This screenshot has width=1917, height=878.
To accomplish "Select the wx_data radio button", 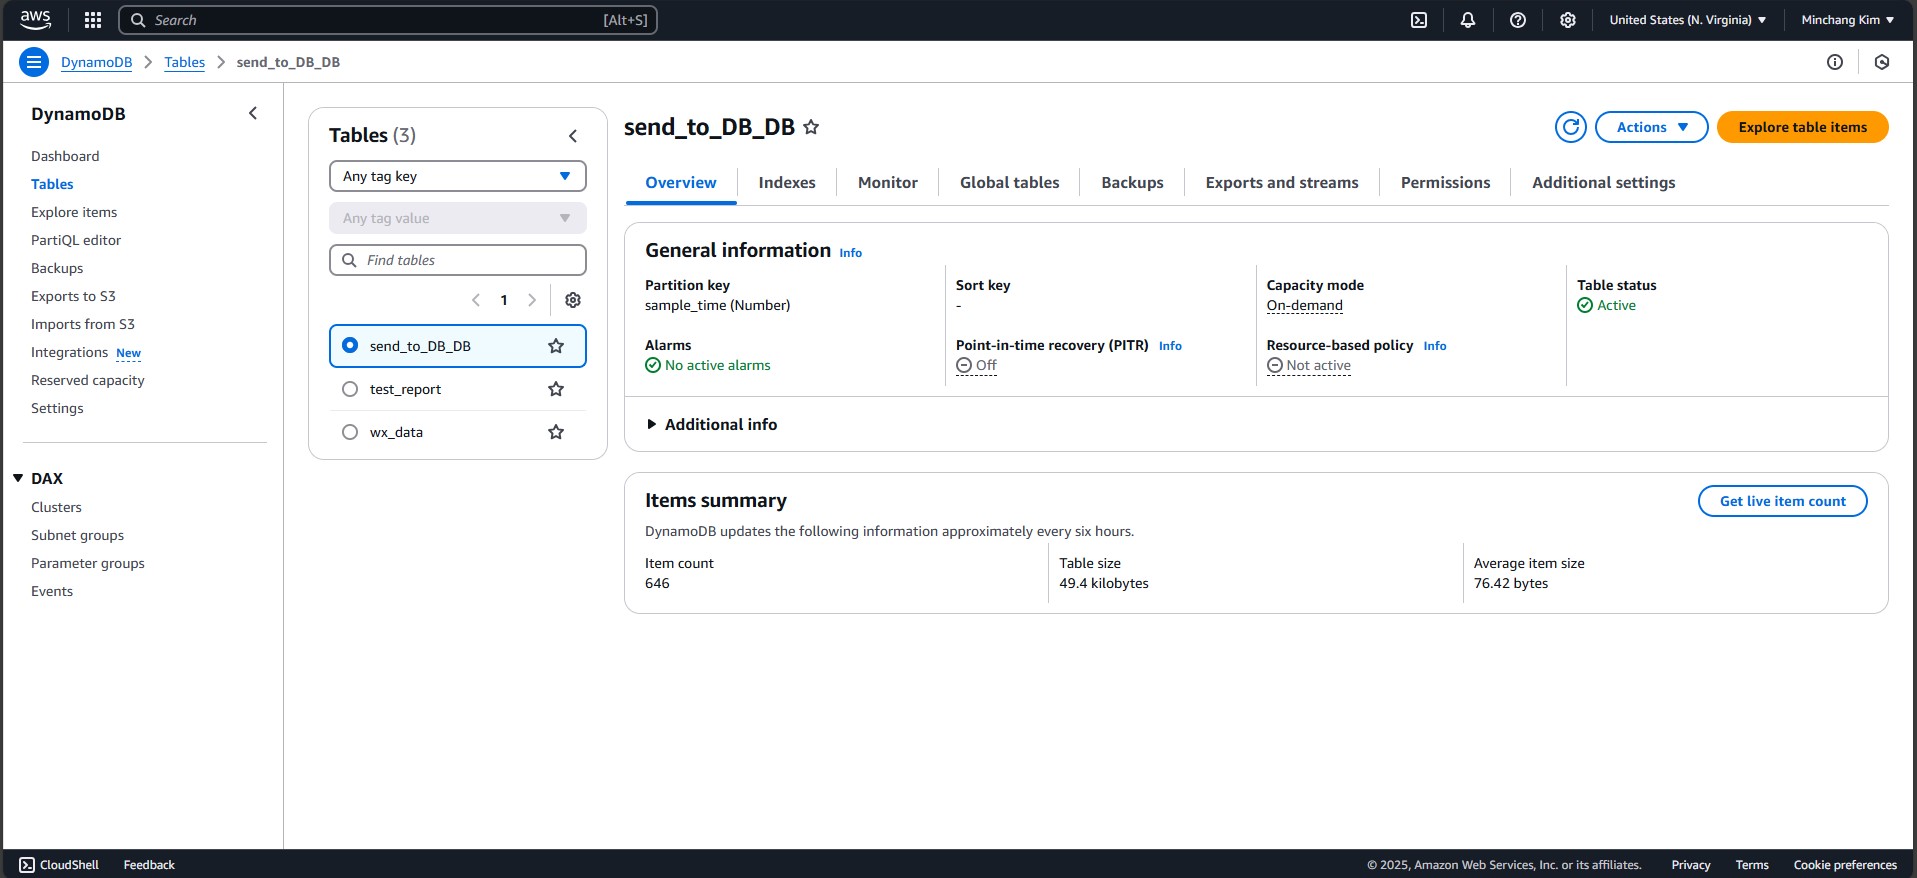I will pyautogui.click(x=350, y=432).
